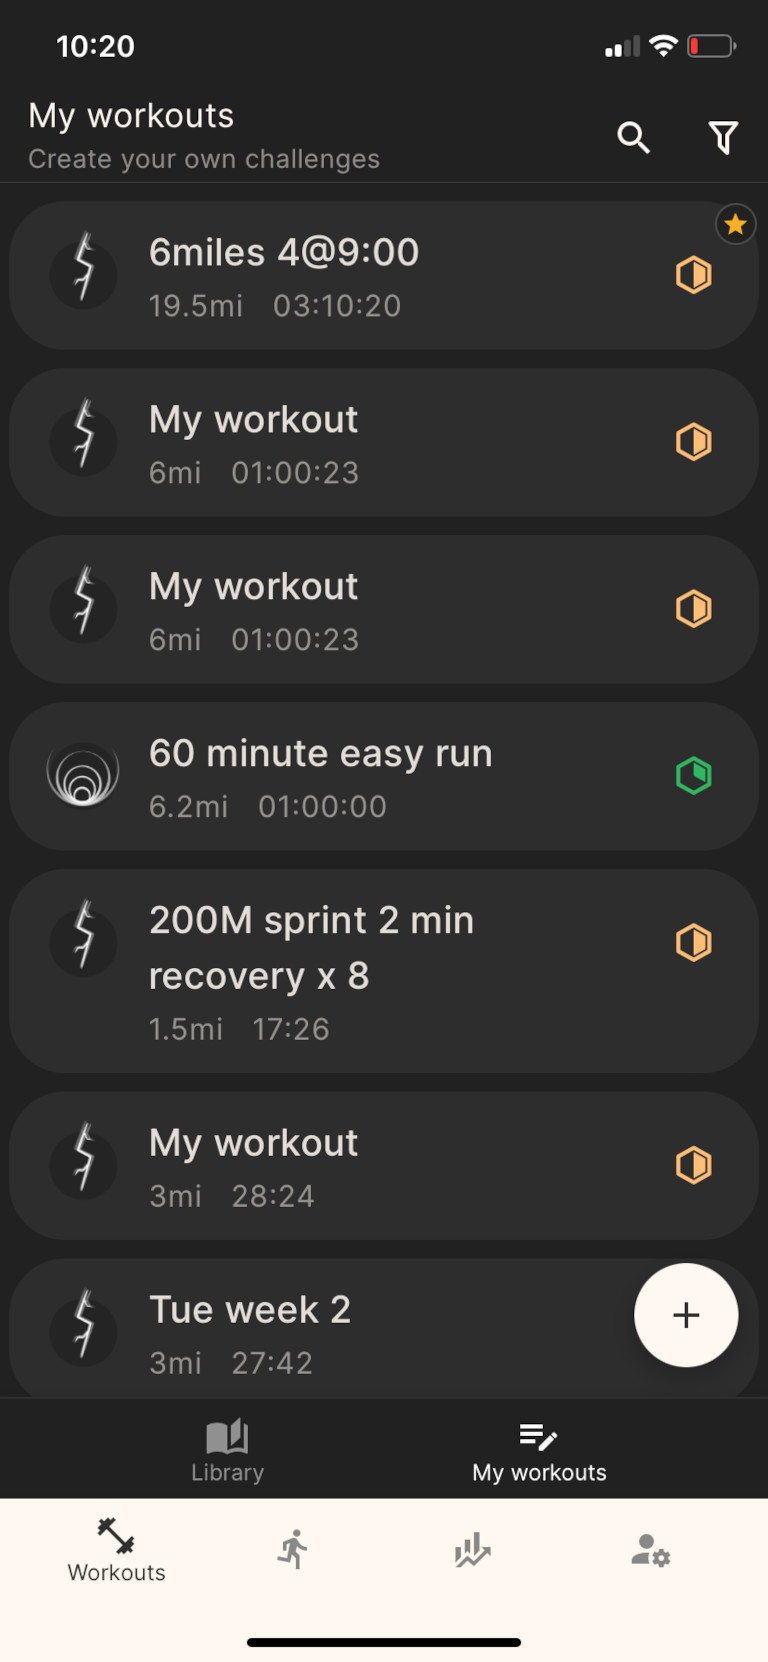
Task: Tap the running figure icon
Action: [293, 1549]
